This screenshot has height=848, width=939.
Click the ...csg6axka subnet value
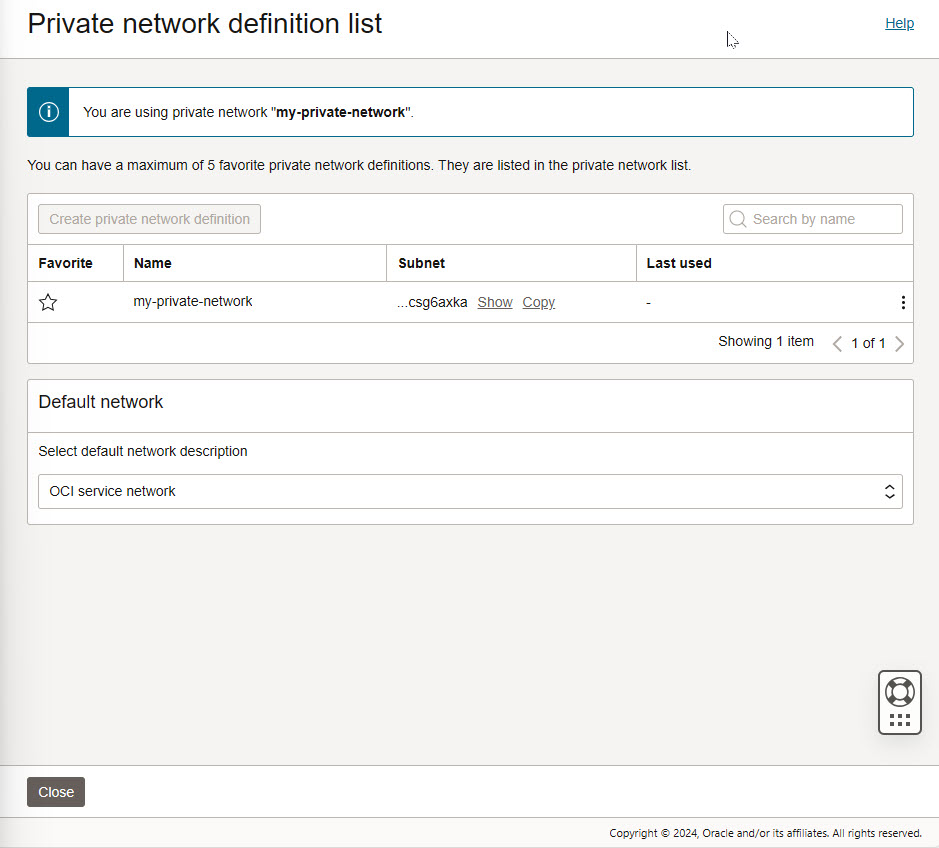[x=432, y=302]
